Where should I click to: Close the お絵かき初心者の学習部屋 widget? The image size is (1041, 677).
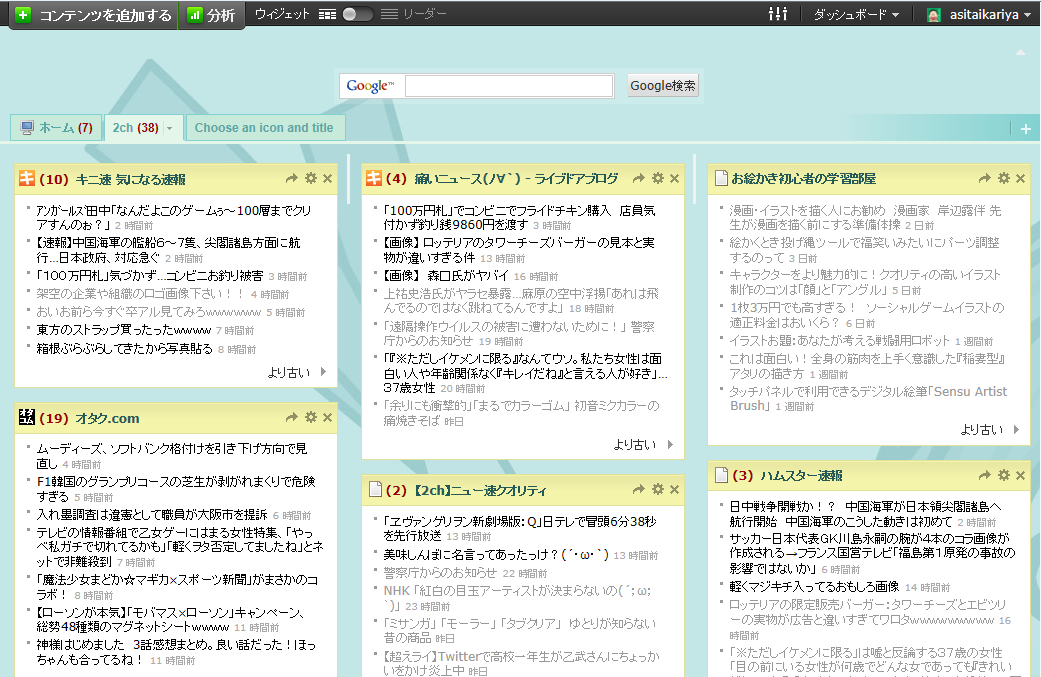click(1020, 179)
